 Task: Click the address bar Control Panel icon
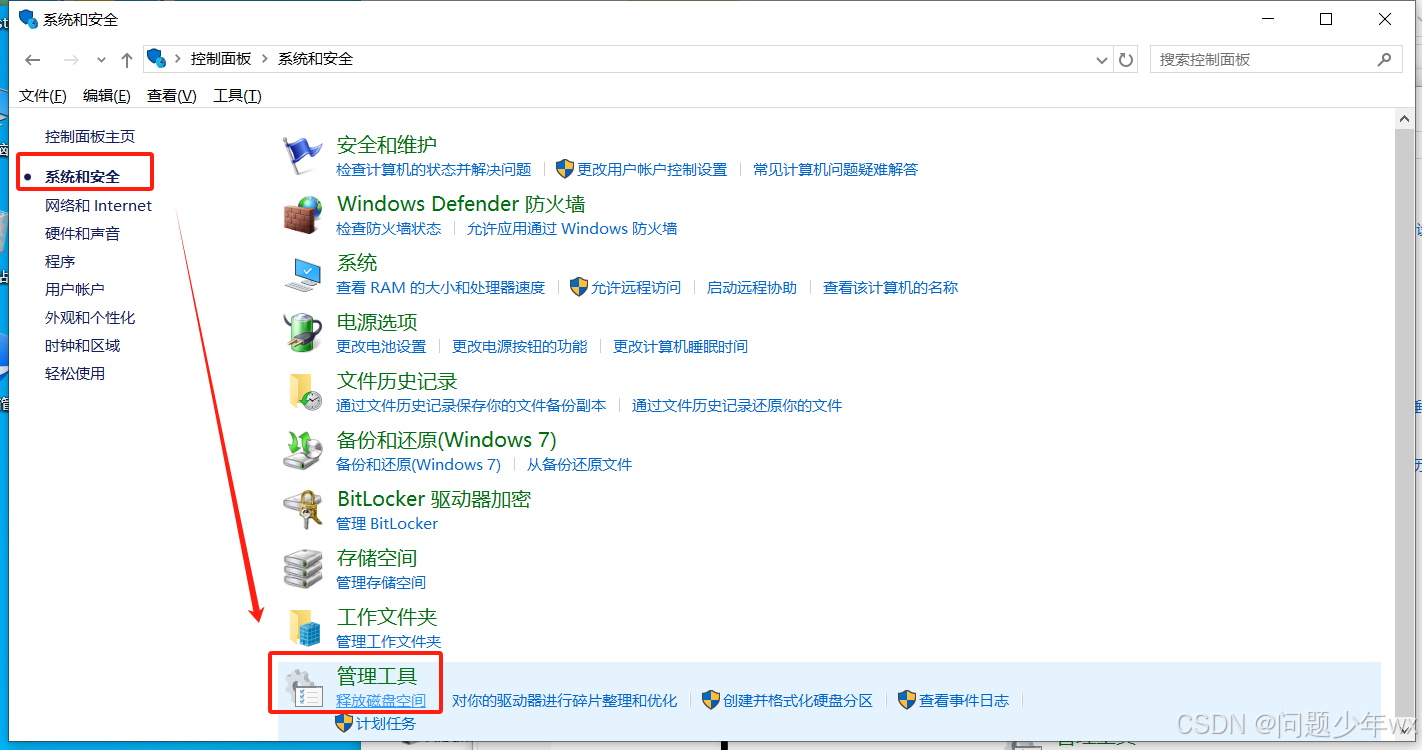[x=156, y=58]
